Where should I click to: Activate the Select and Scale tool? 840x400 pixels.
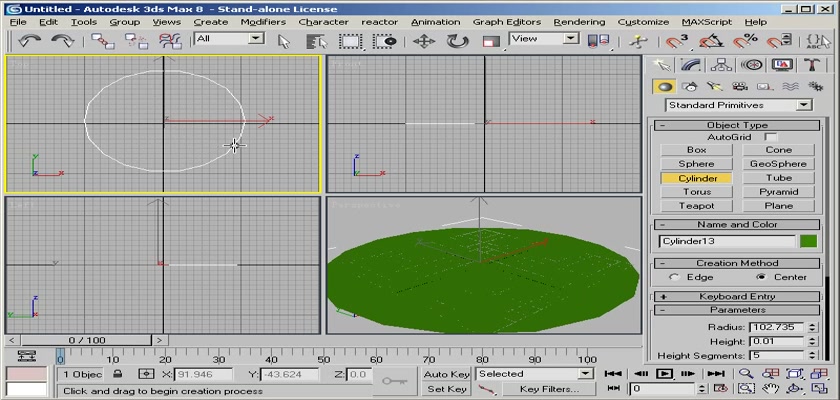491,41
